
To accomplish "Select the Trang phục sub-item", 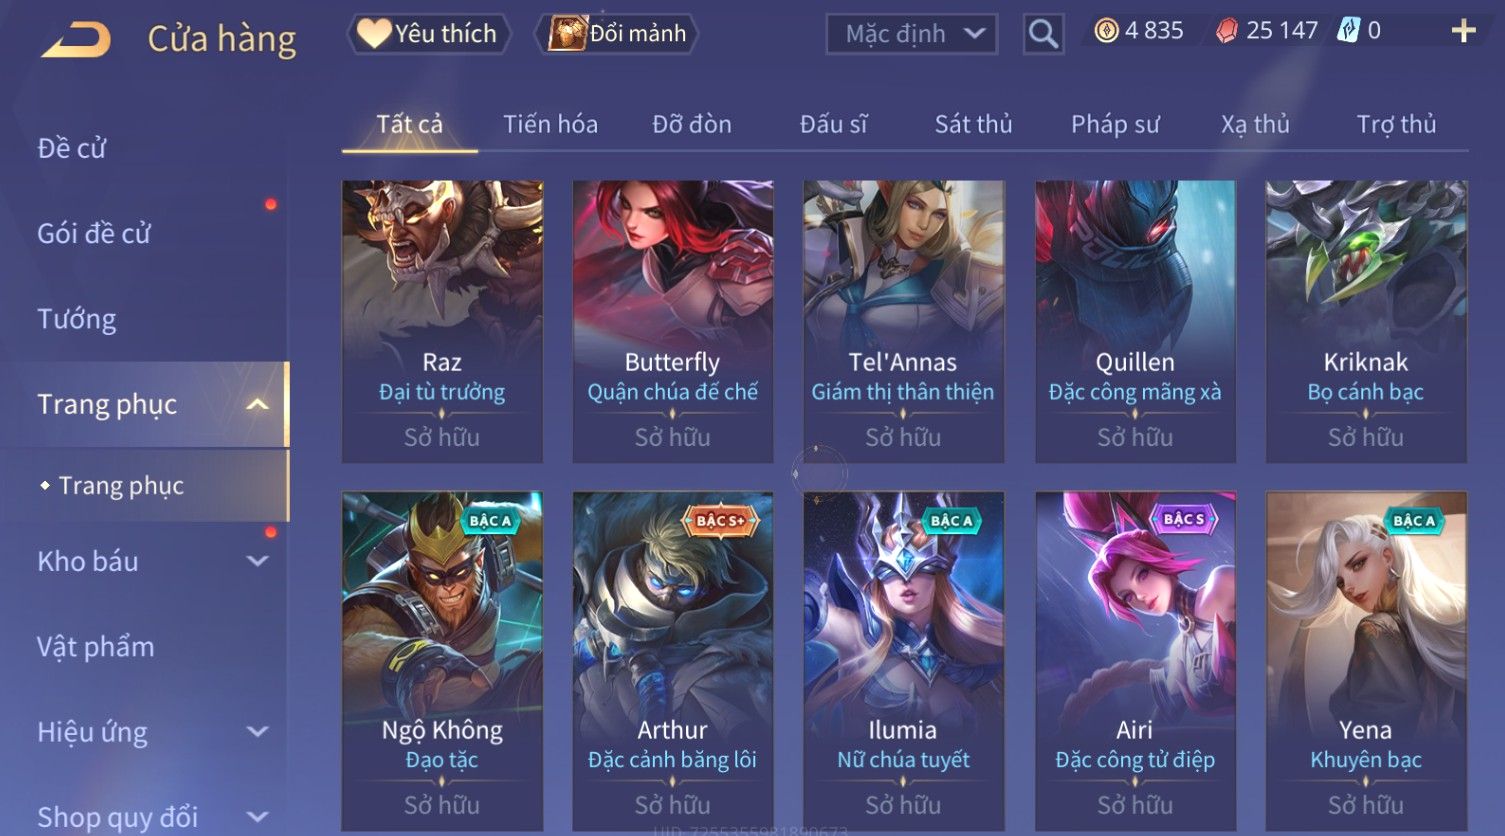I will click(x=121, y=486).
